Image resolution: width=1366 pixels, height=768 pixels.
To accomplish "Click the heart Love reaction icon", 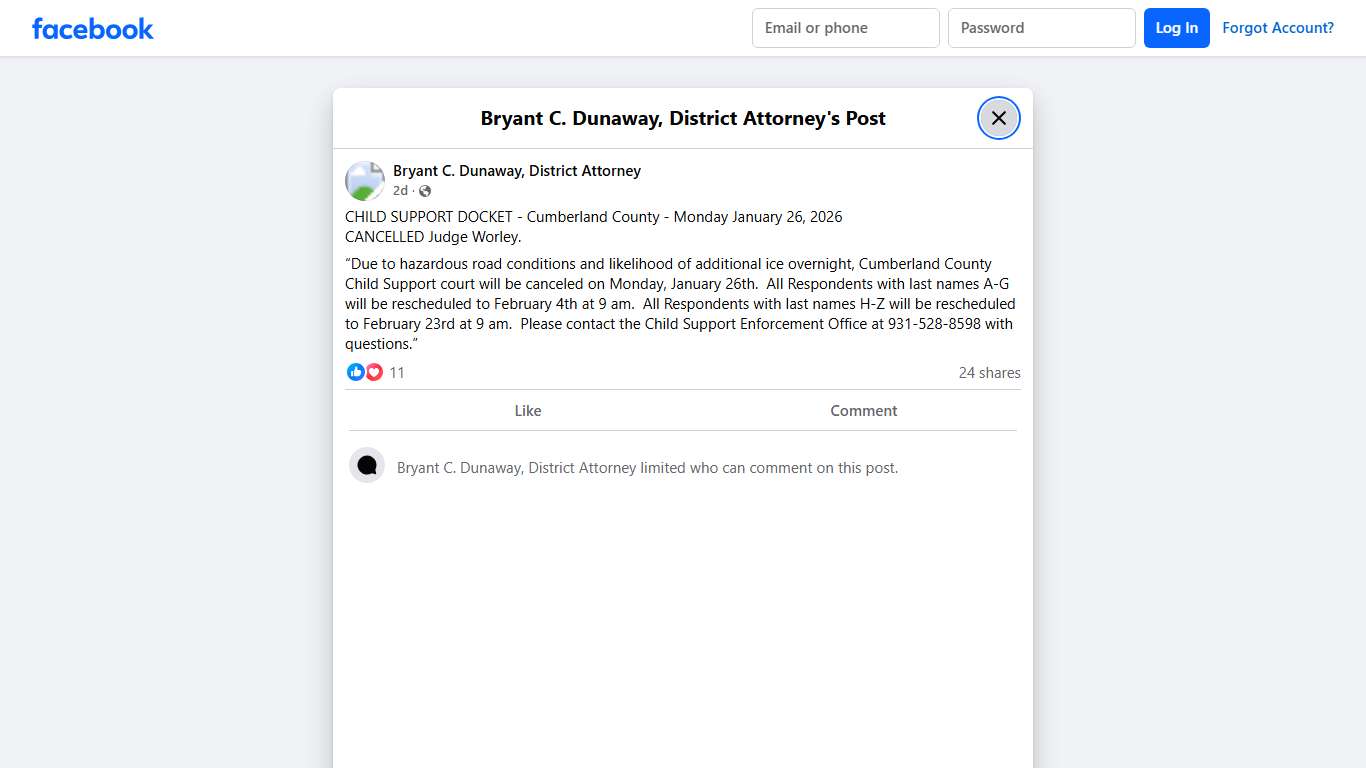I will 374,371.
